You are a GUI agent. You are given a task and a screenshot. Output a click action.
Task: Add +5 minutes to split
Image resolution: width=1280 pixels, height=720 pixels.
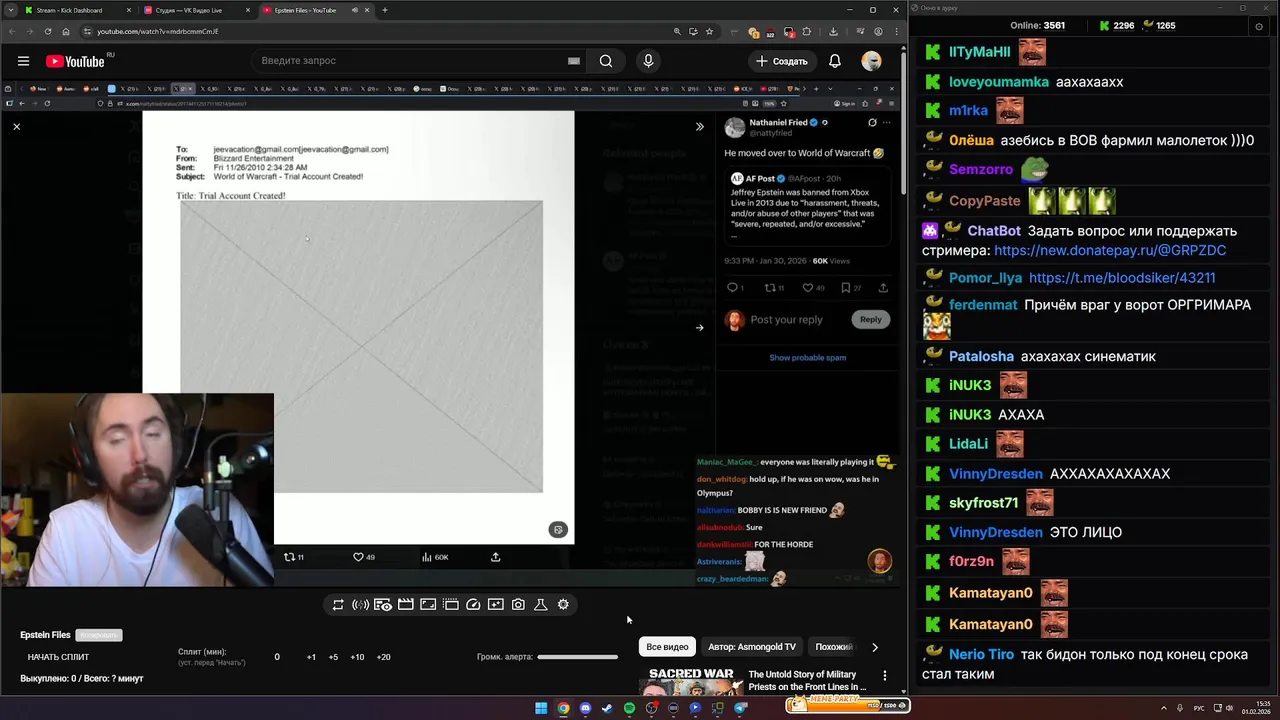click(333, 657)
